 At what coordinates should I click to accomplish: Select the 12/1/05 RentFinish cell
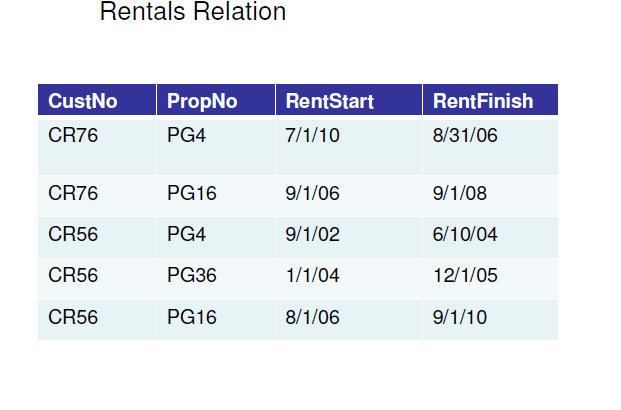[465, 276]
